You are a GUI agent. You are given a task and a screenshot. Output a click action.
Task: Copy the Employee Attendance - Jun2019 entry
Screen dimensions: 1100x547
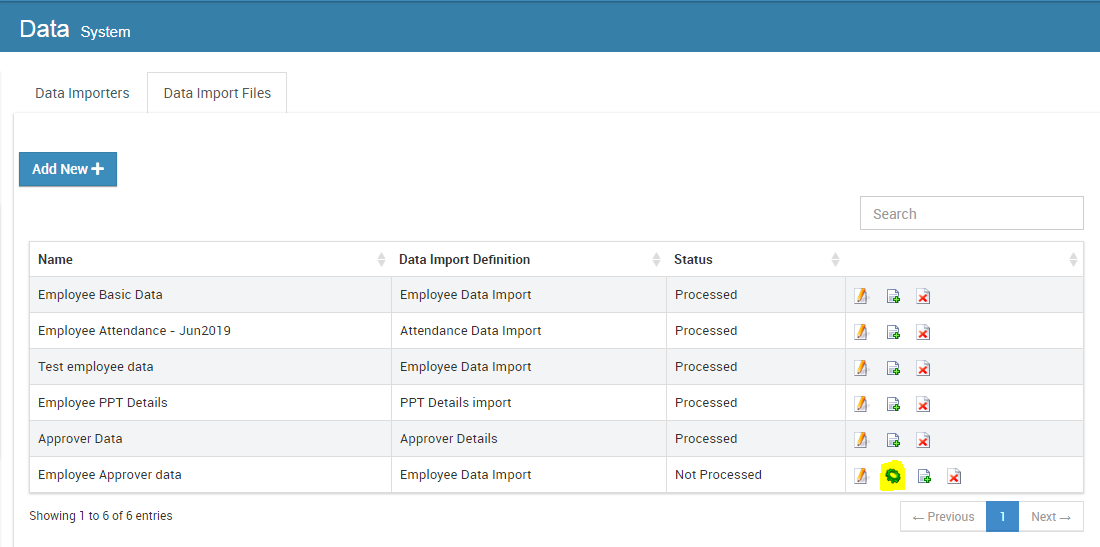coord(893,332)
